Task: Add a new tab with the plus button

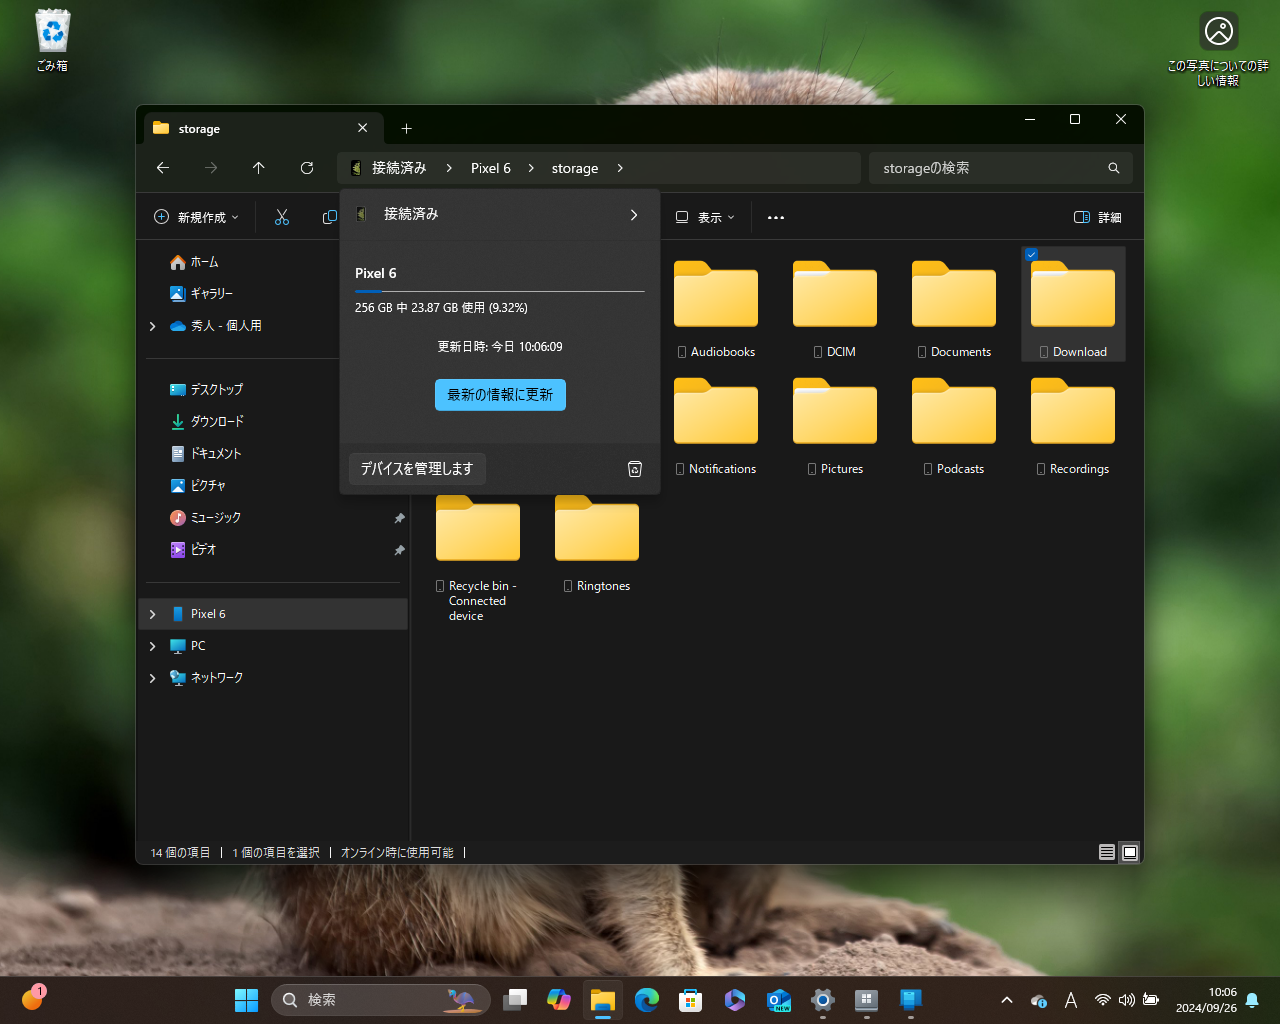Action: pos(406,128)
